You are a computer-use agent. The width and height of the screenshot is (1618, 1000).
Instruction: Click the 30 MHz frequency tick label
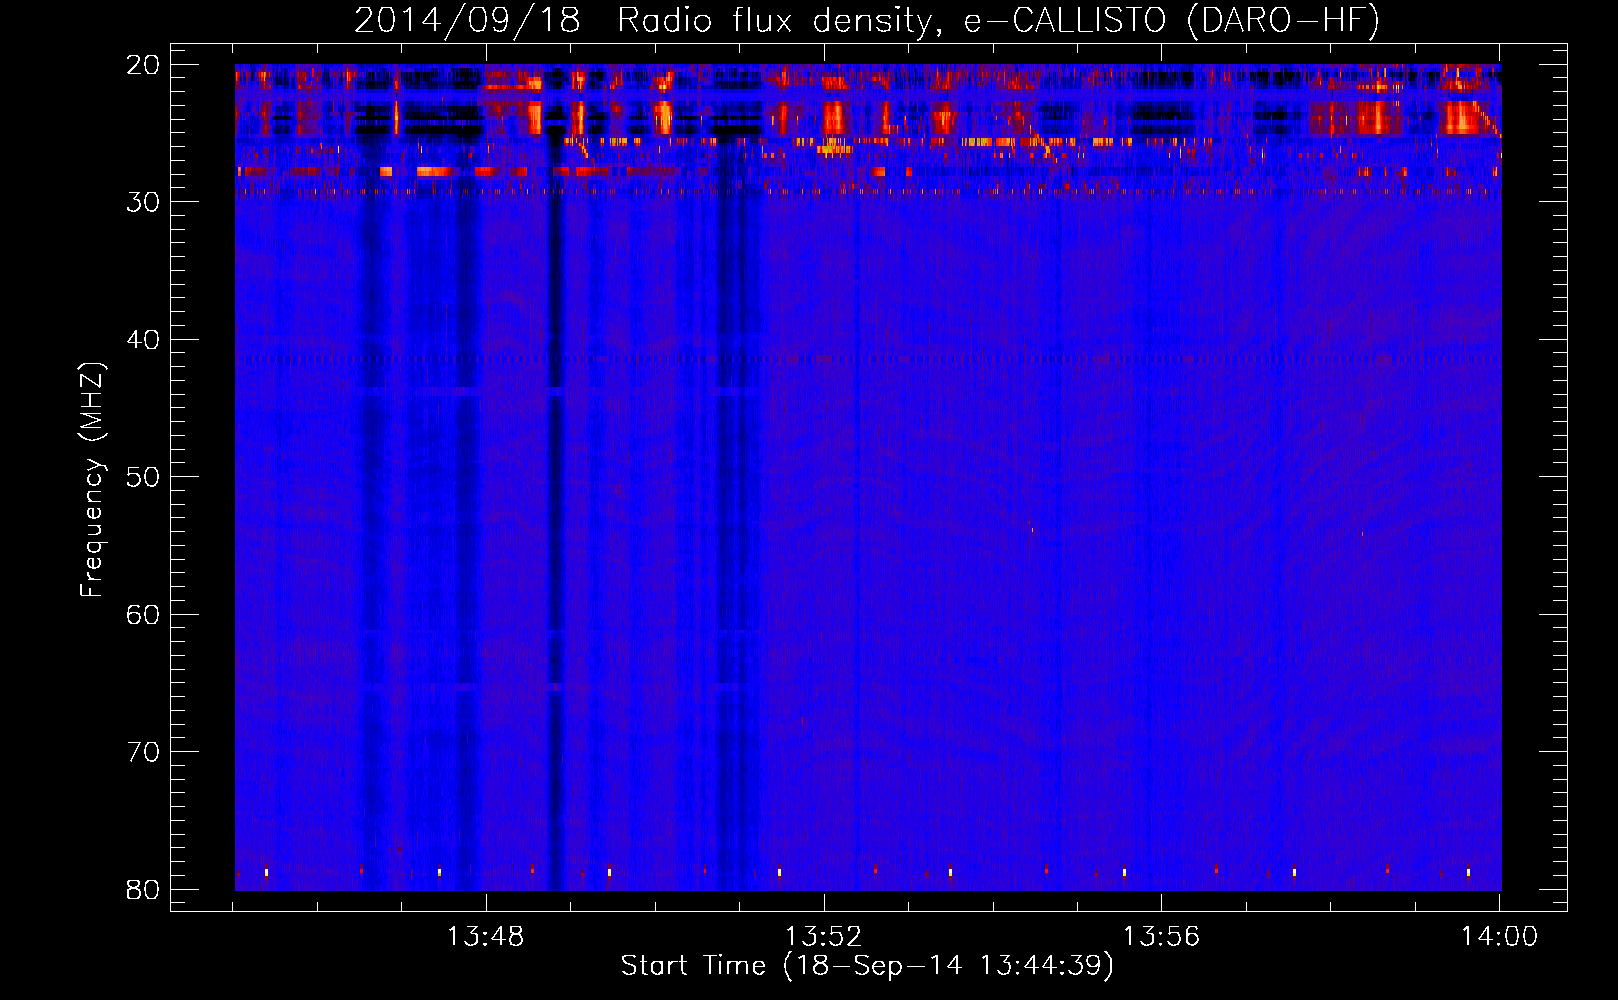pos(143,202)
